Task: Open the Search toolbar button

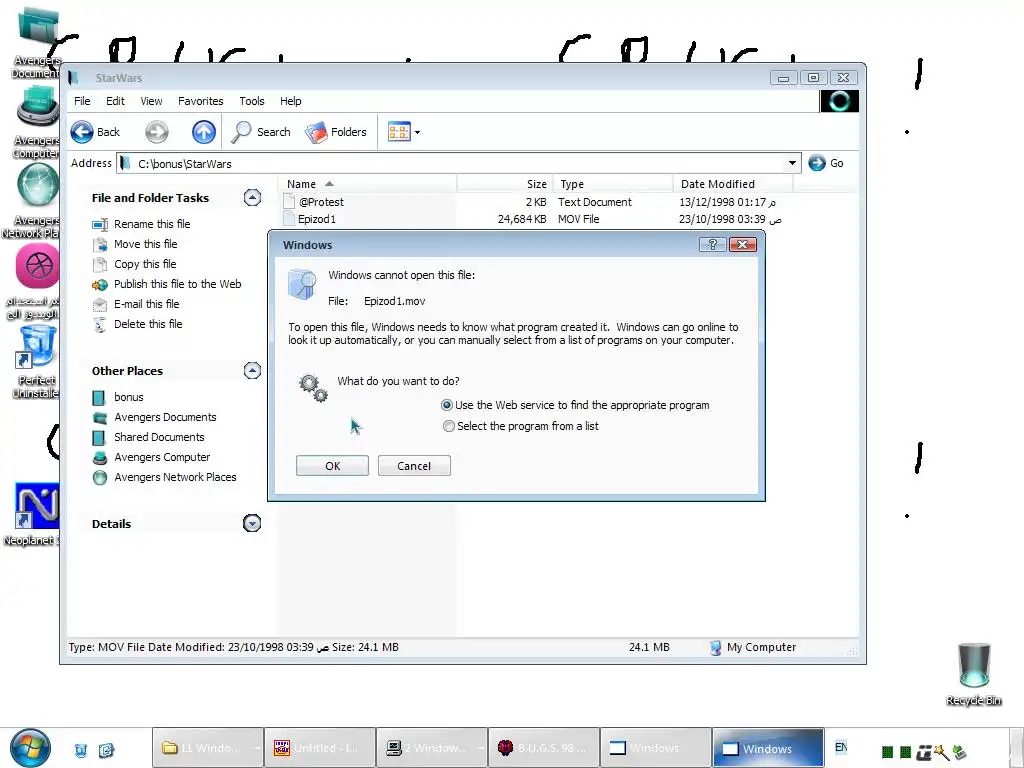Action: pyautogui.click(x=261, y=132)
